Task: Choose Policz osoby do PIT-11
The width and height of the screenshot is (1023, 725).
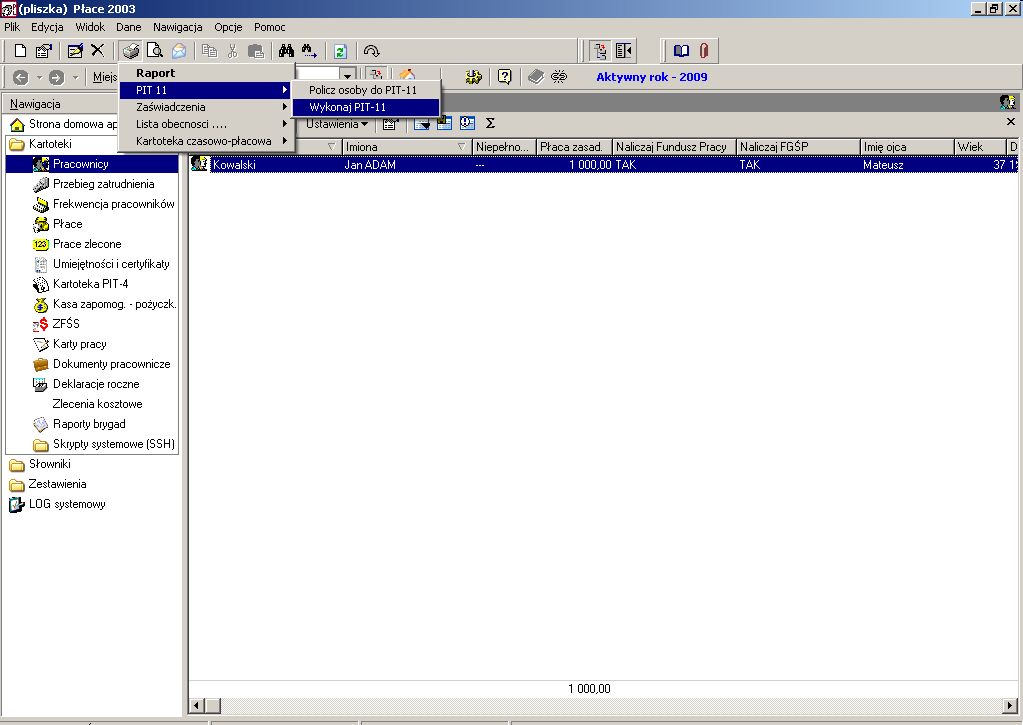Action: pyautogui.click(x=365, y=90)
